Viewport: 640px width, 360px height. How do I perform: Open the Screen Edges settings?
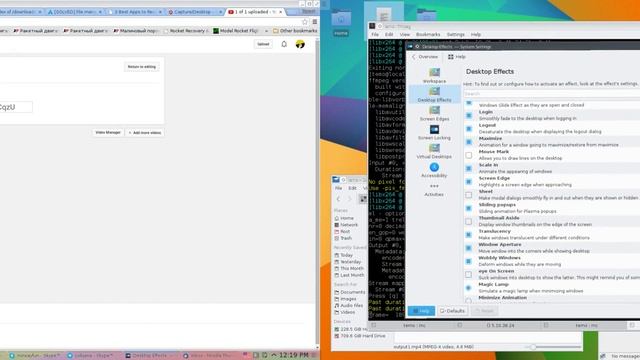434,114
